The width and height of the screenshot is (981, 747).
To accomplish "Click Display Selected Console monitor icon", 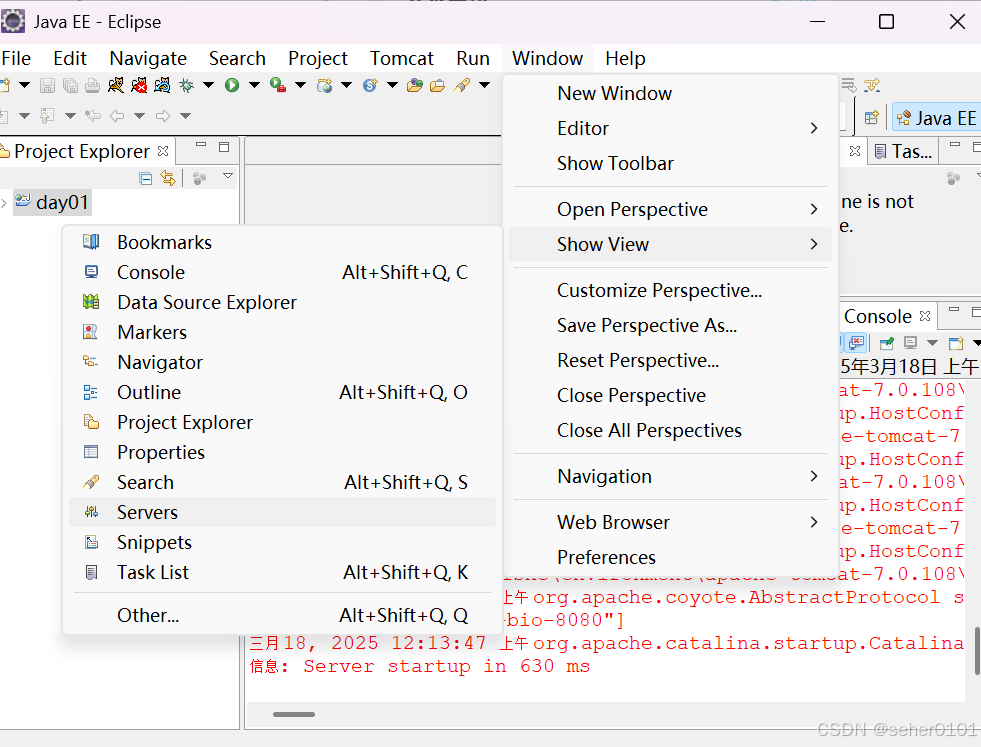I will click(910, 343).
